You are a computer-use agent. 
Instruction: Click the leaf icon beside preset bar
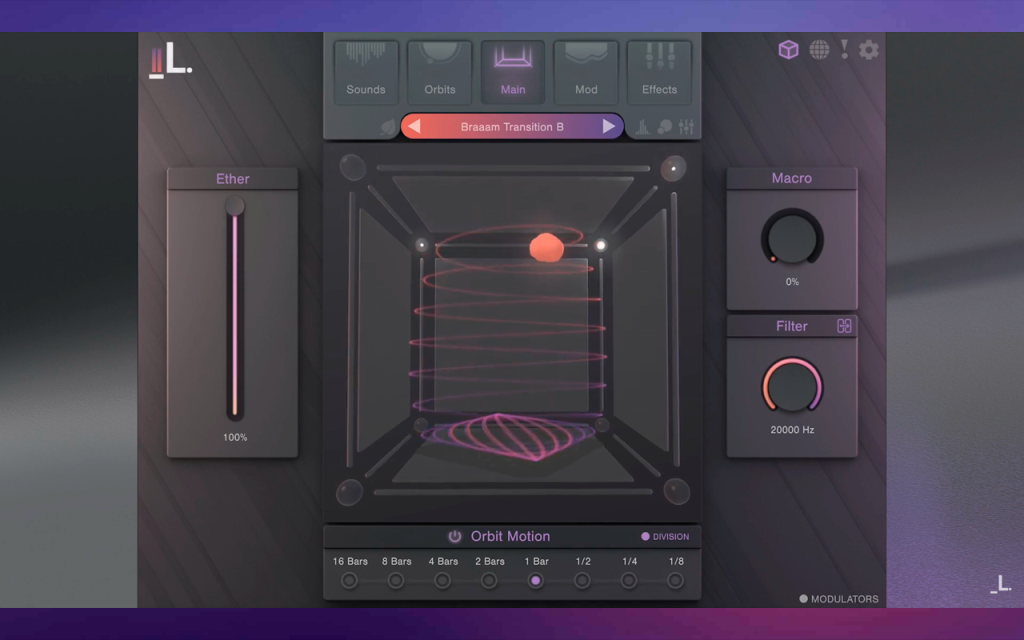(389, 127)
